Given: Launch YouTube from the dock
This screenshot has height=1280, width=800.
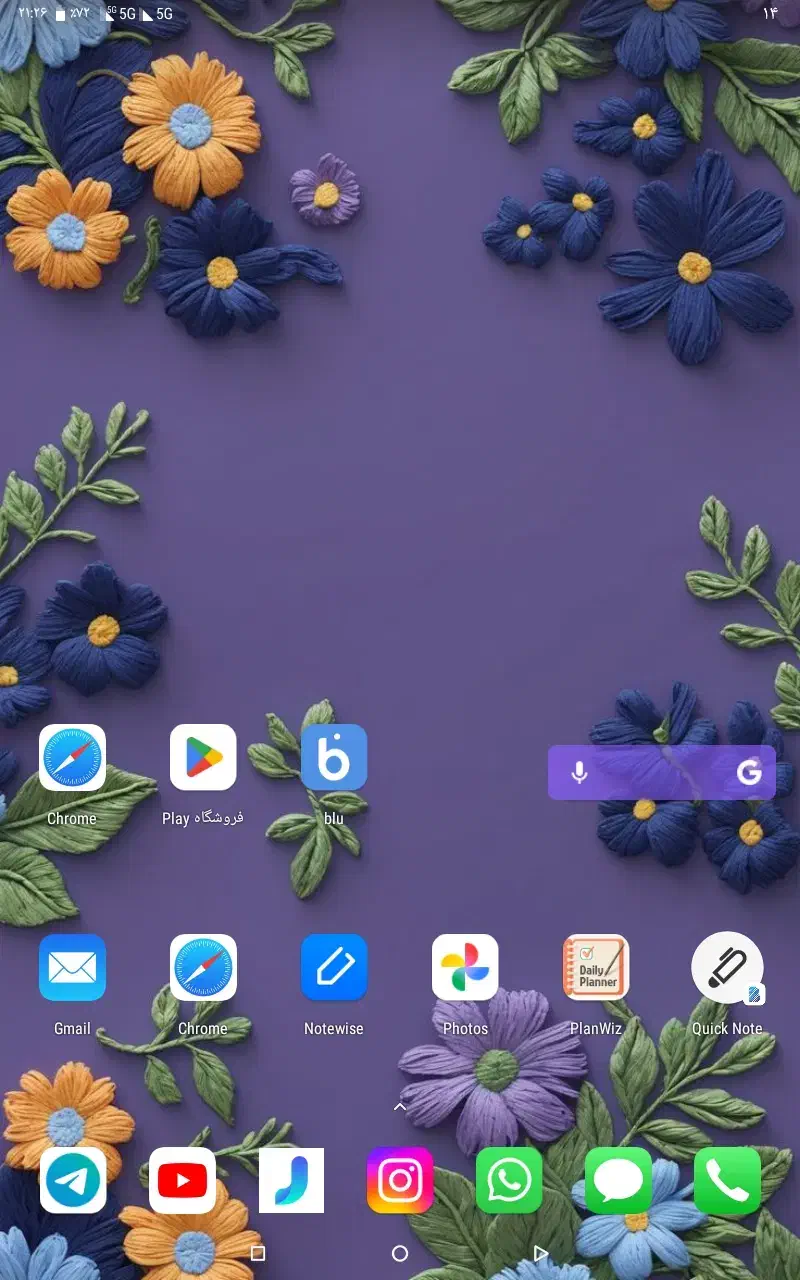Looking at the screenshot, I should 182,1180.
